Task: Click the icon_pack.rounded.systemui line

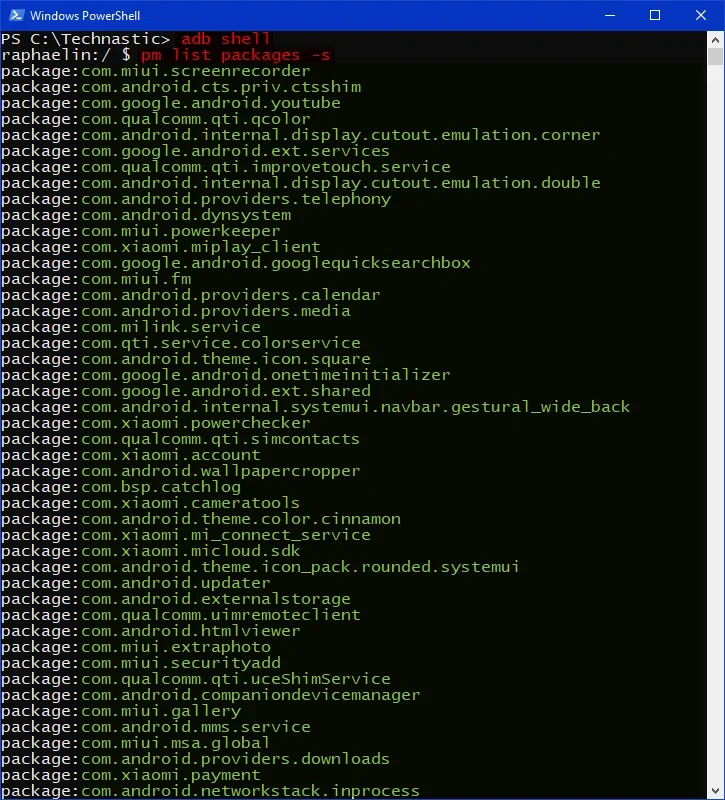Action: (260, 566)
